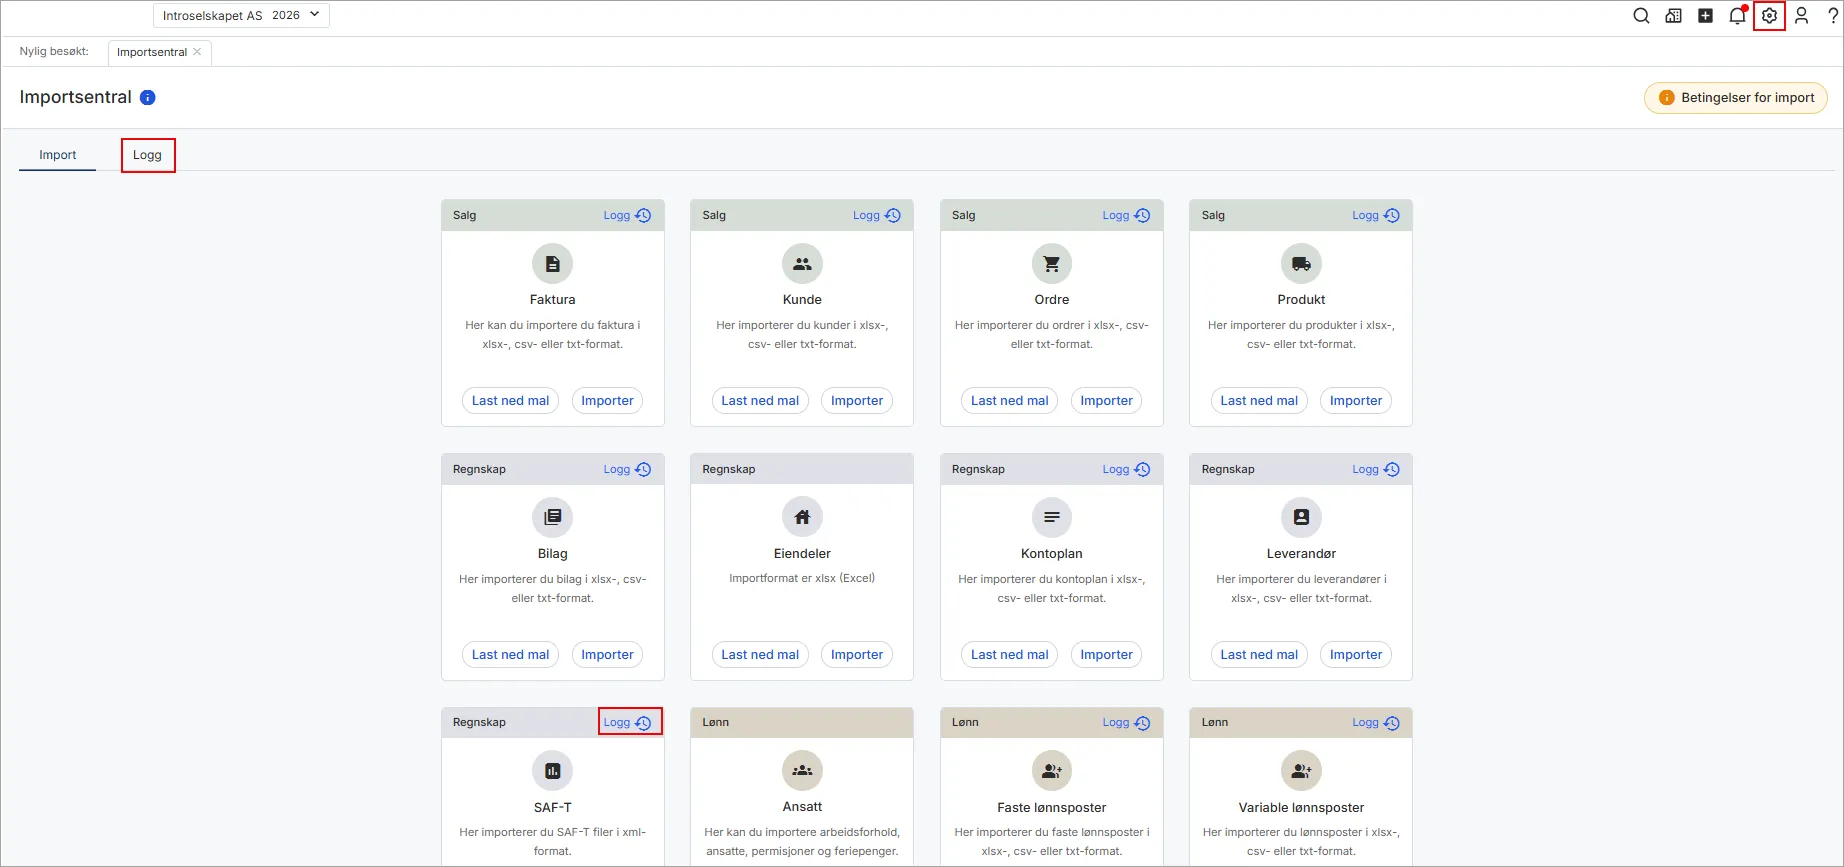
Task: Open the Logg link on the Faktura card
Action: [627, 215]
